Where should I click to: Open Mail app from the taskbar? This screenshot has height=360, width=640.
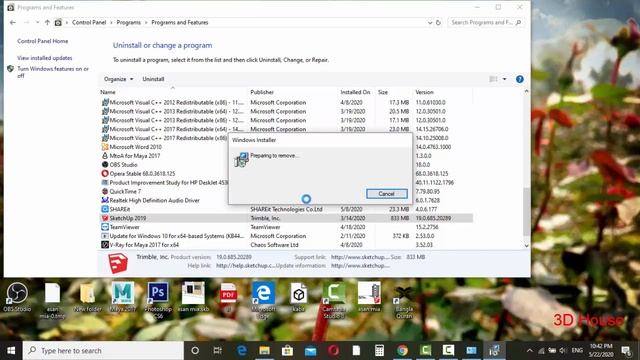click(x=310, y=350)
